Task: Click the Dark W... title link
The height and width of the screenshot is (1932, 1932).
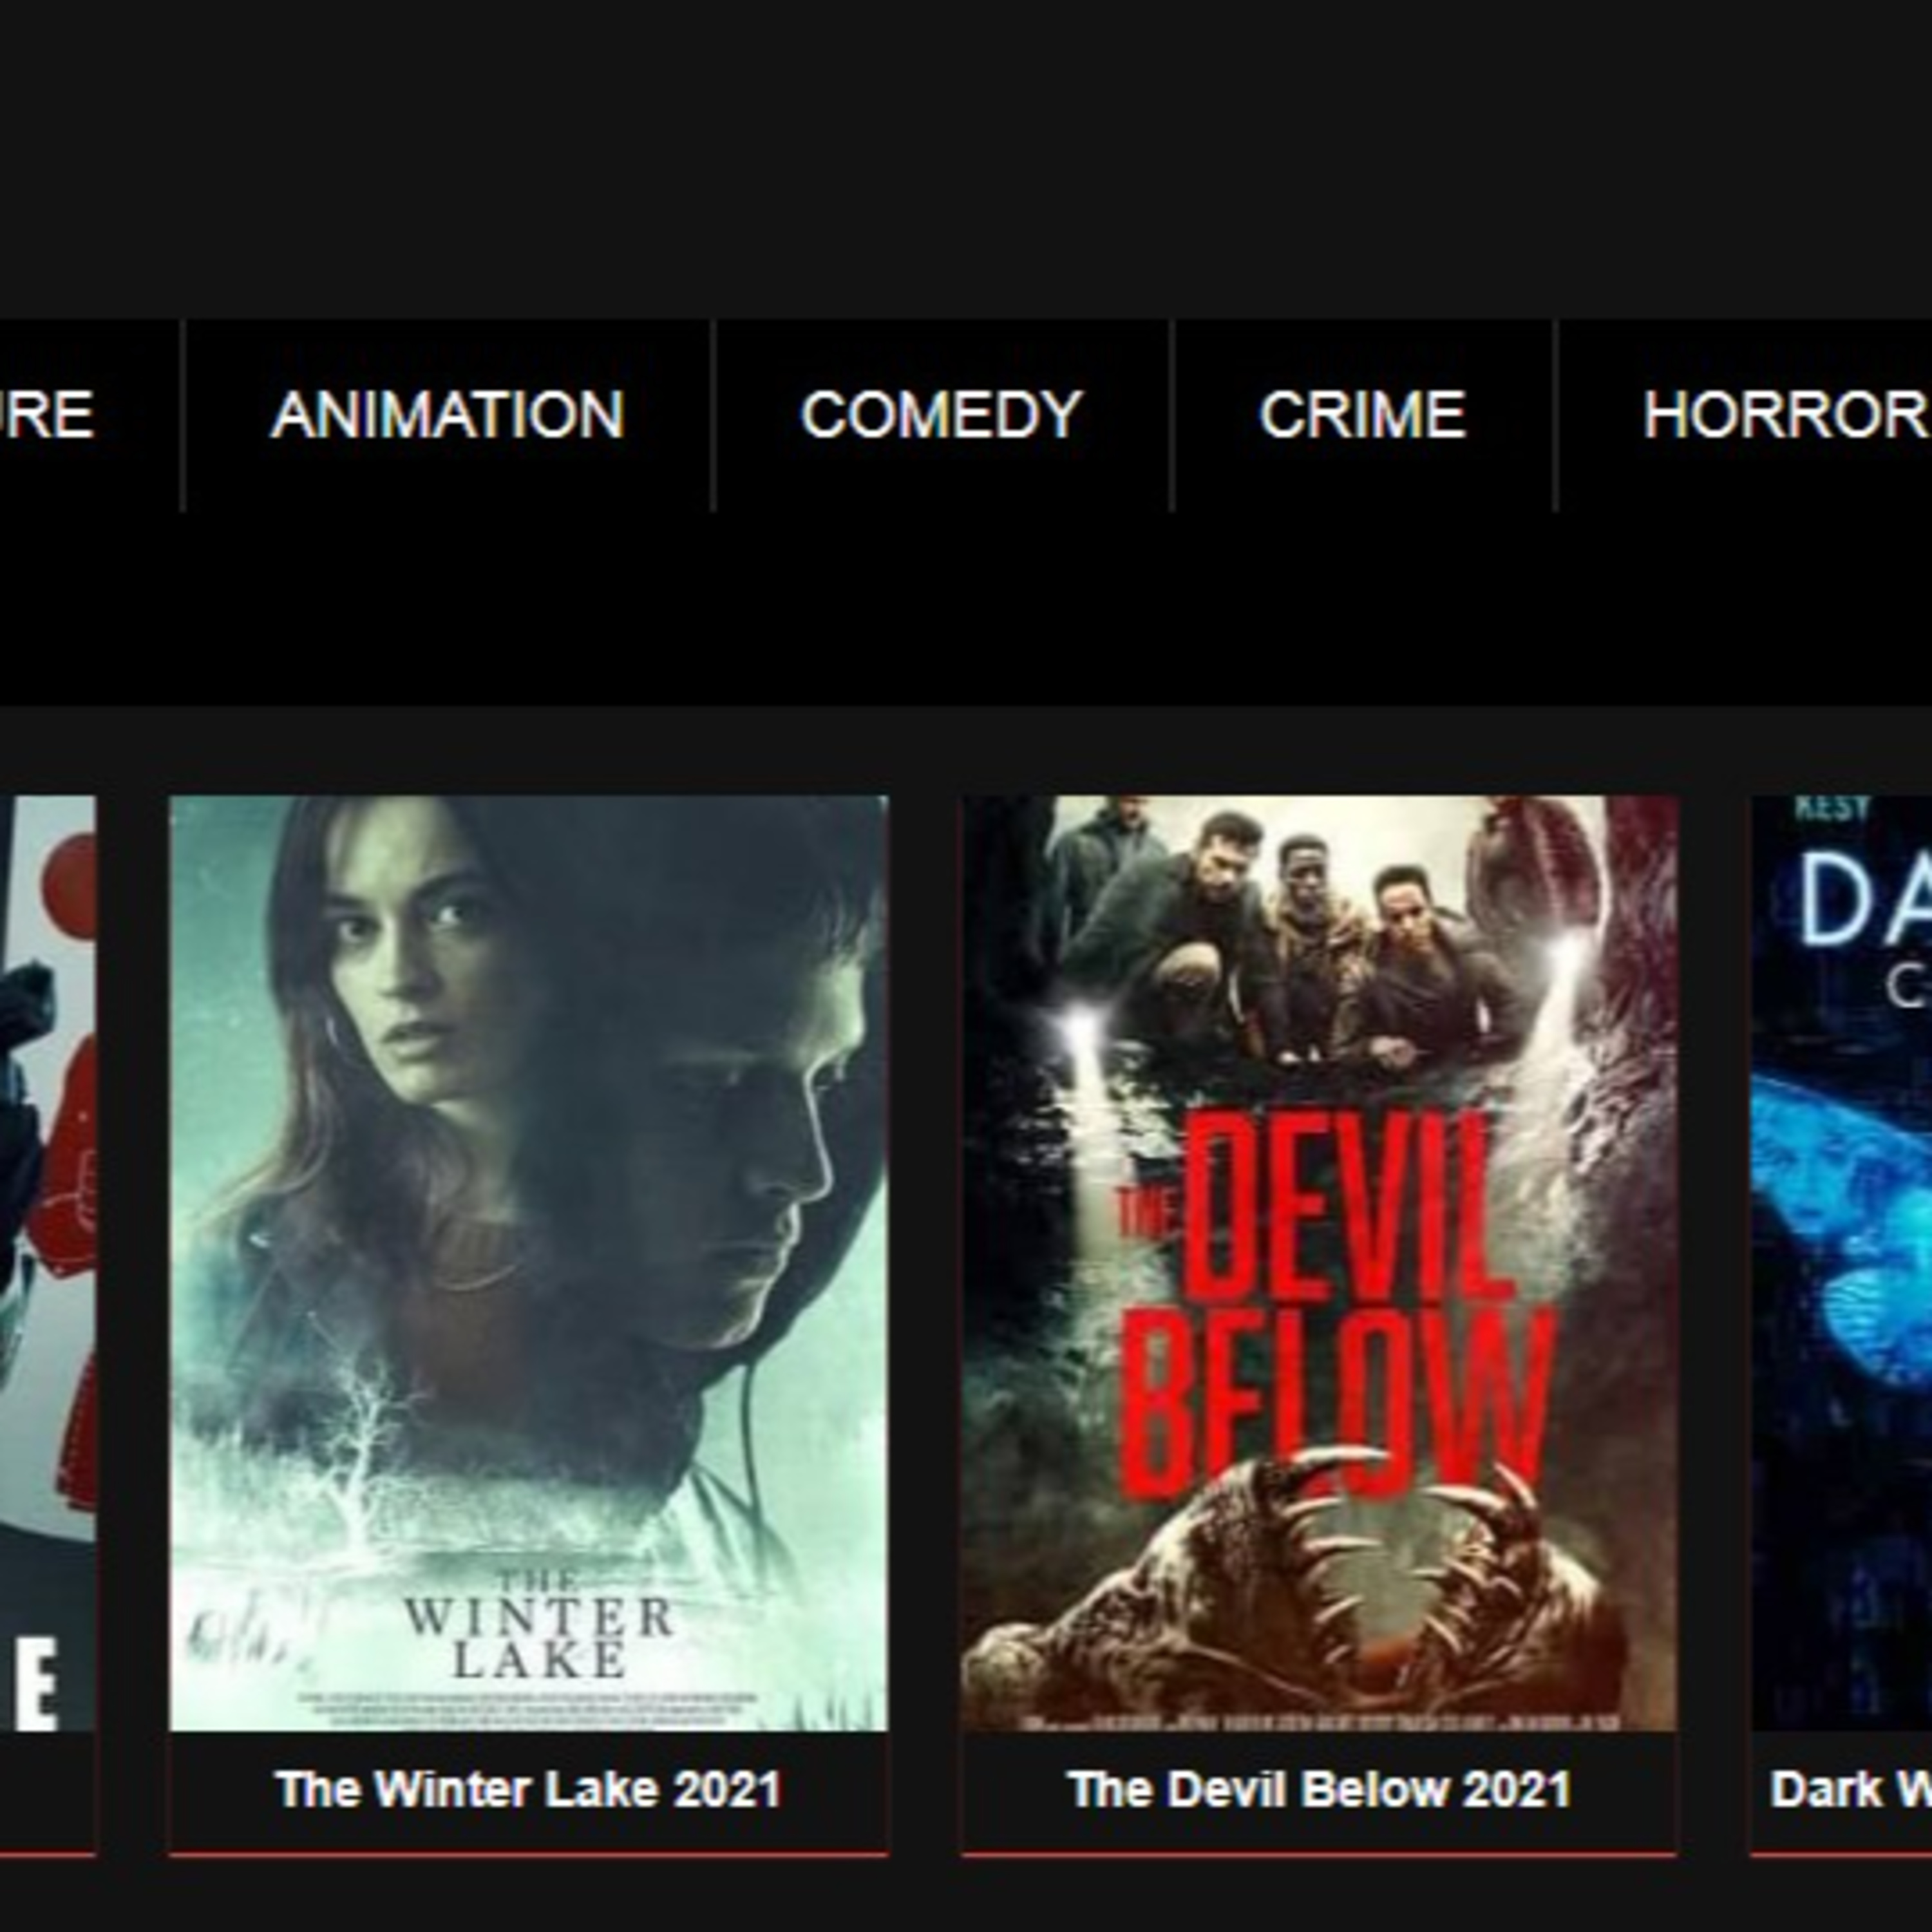Action: (x=1850, y=1790)
